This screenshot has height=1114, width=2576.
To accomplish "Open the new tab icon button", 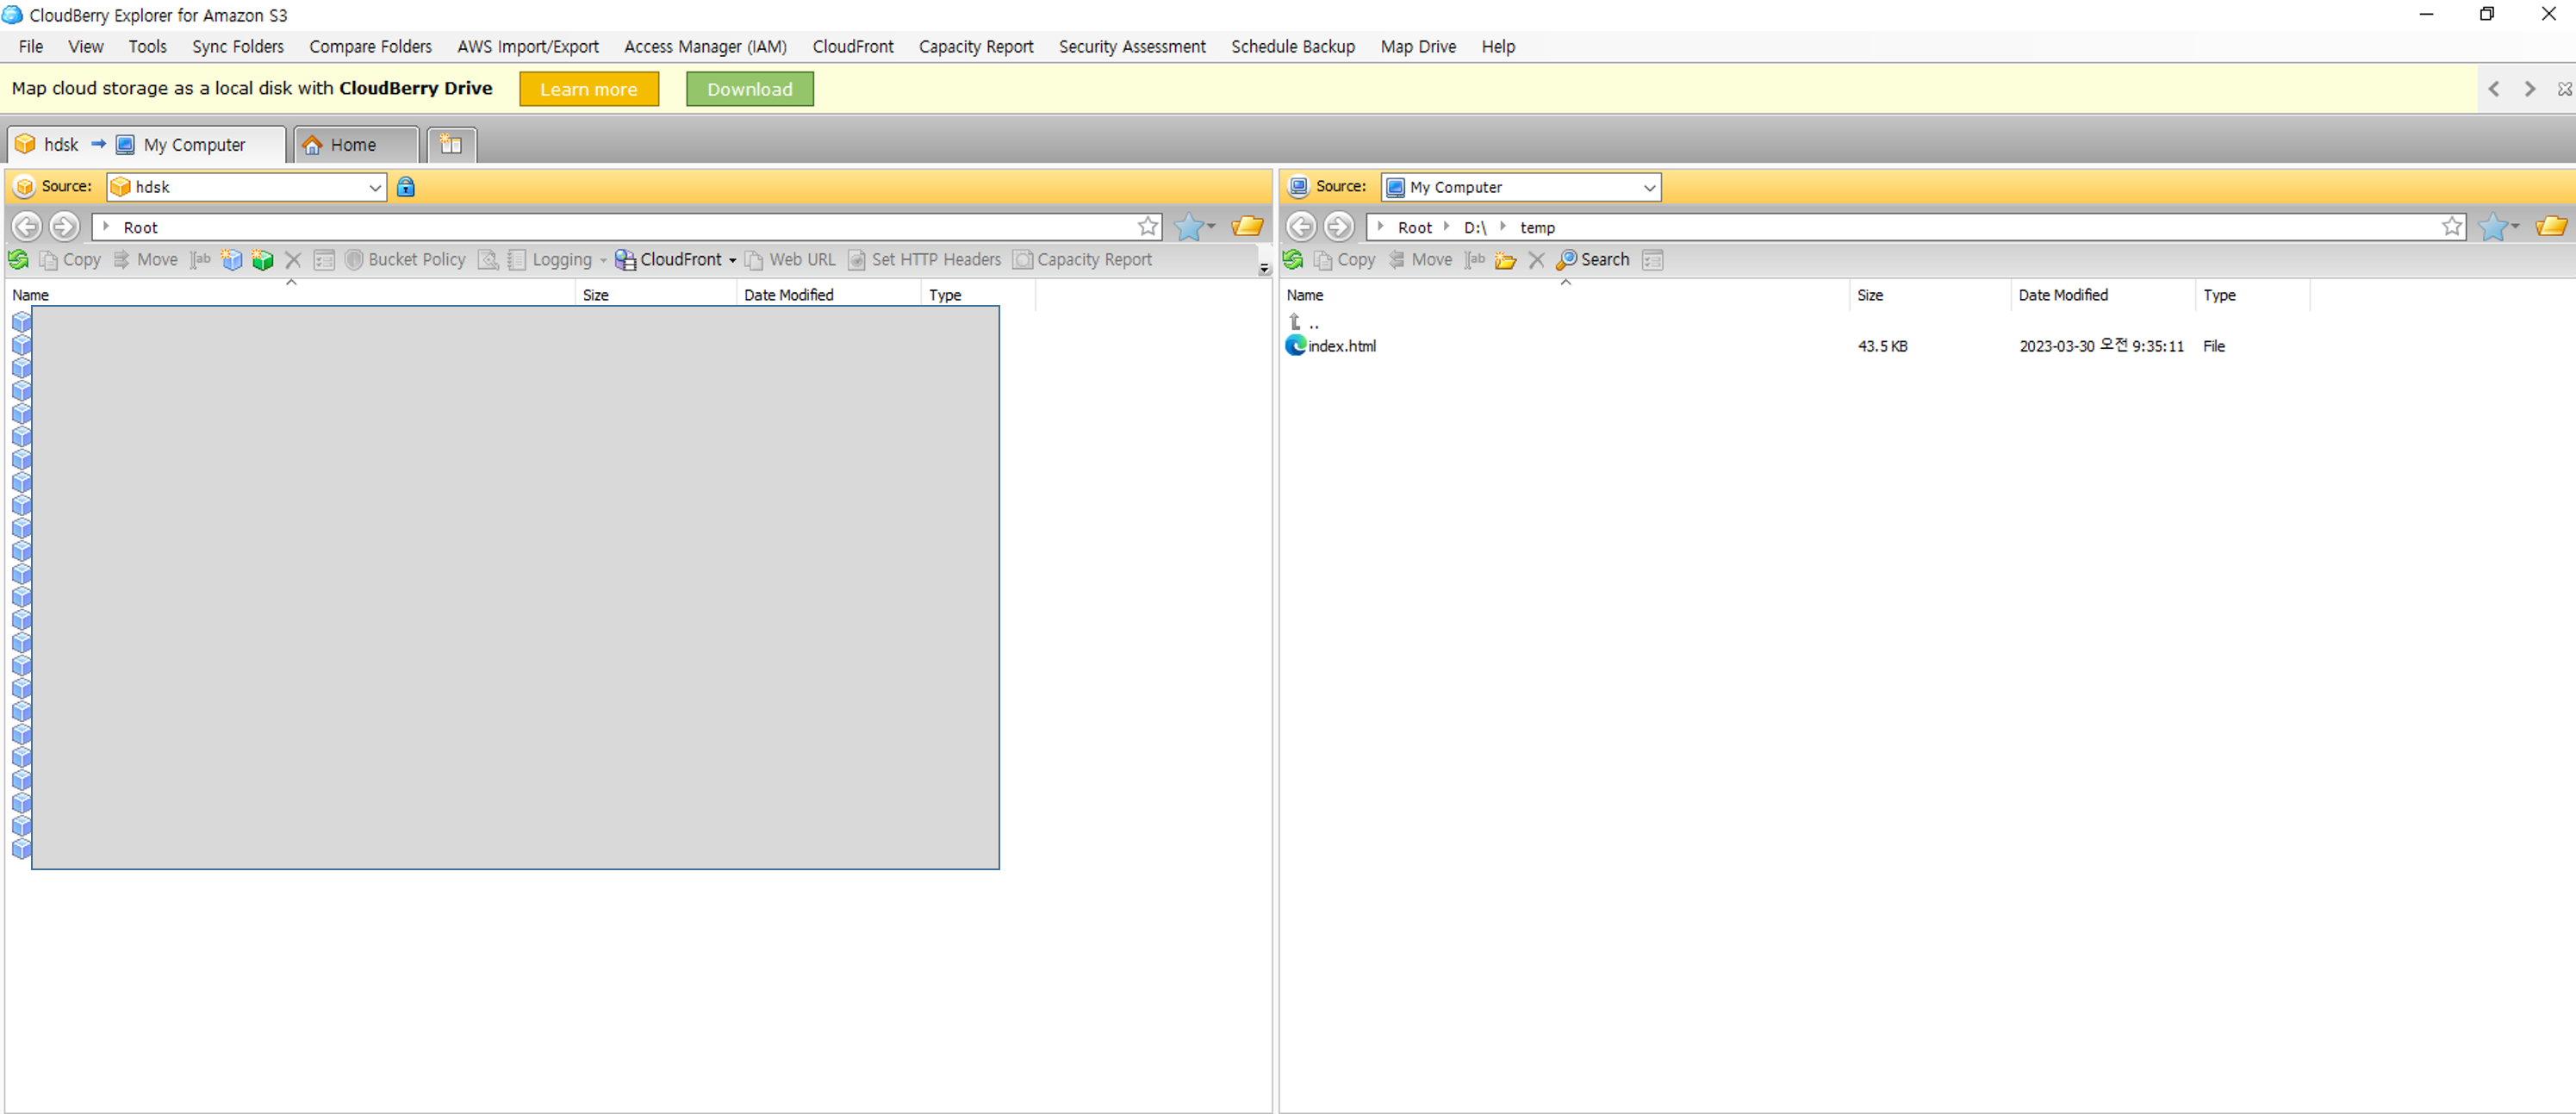I will coord(451,145).
